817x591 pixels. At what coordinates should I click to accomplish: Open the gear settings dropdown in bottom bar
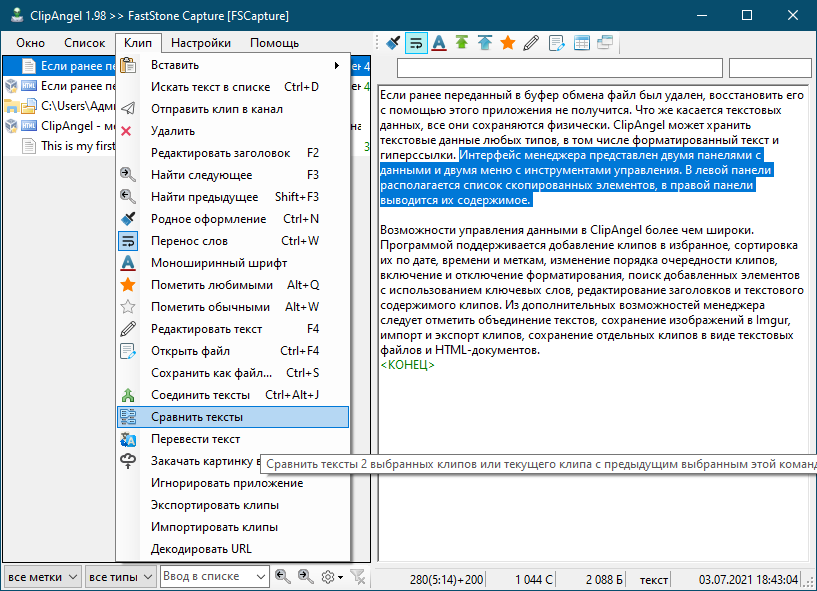click(332, 577)
